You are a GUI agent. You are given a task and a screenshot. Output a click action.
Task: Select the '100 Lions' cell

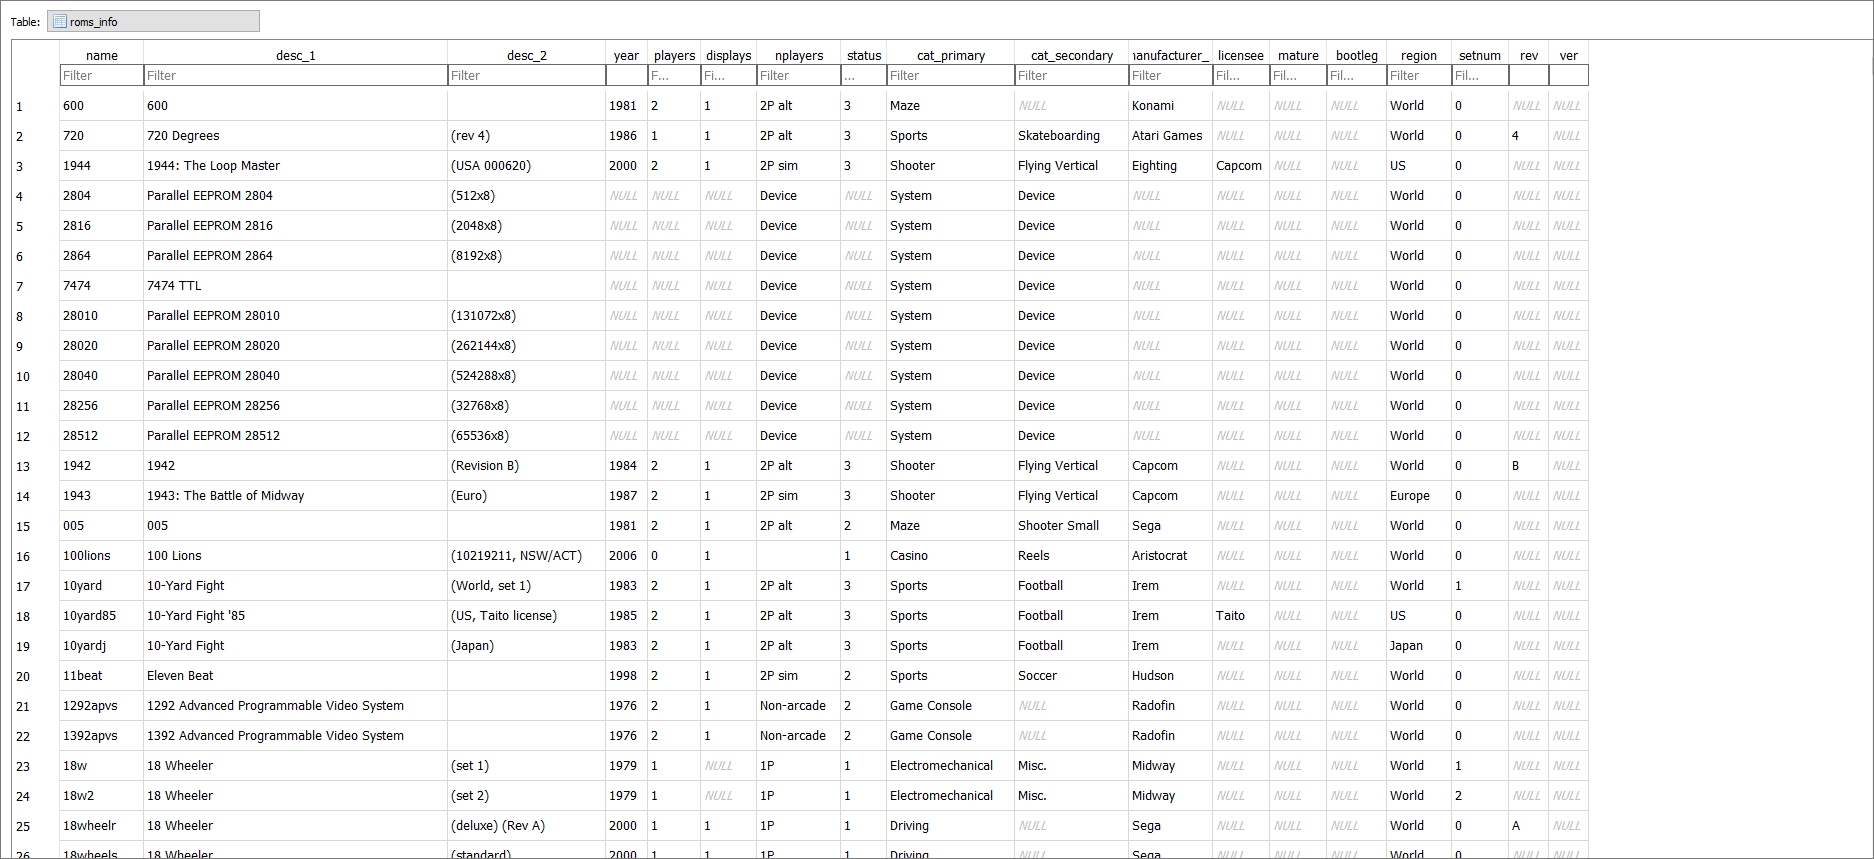[x=295, y=556]
